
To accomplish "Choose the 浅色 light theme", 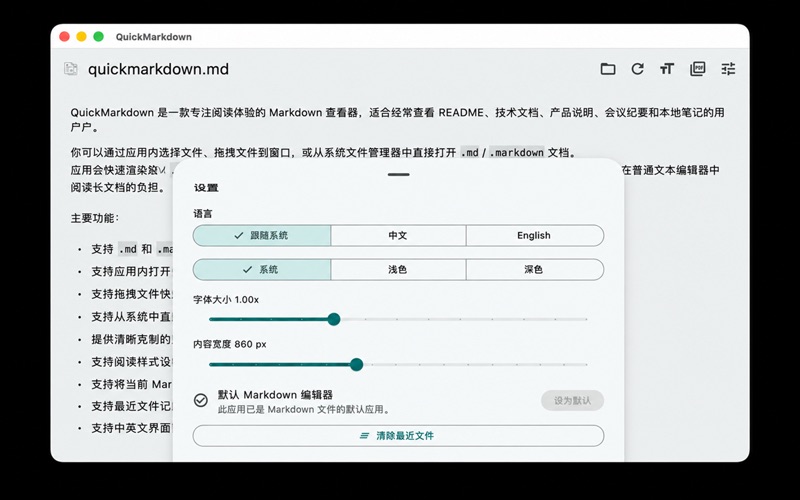I will pyautogui.click(x=398, y=270).
